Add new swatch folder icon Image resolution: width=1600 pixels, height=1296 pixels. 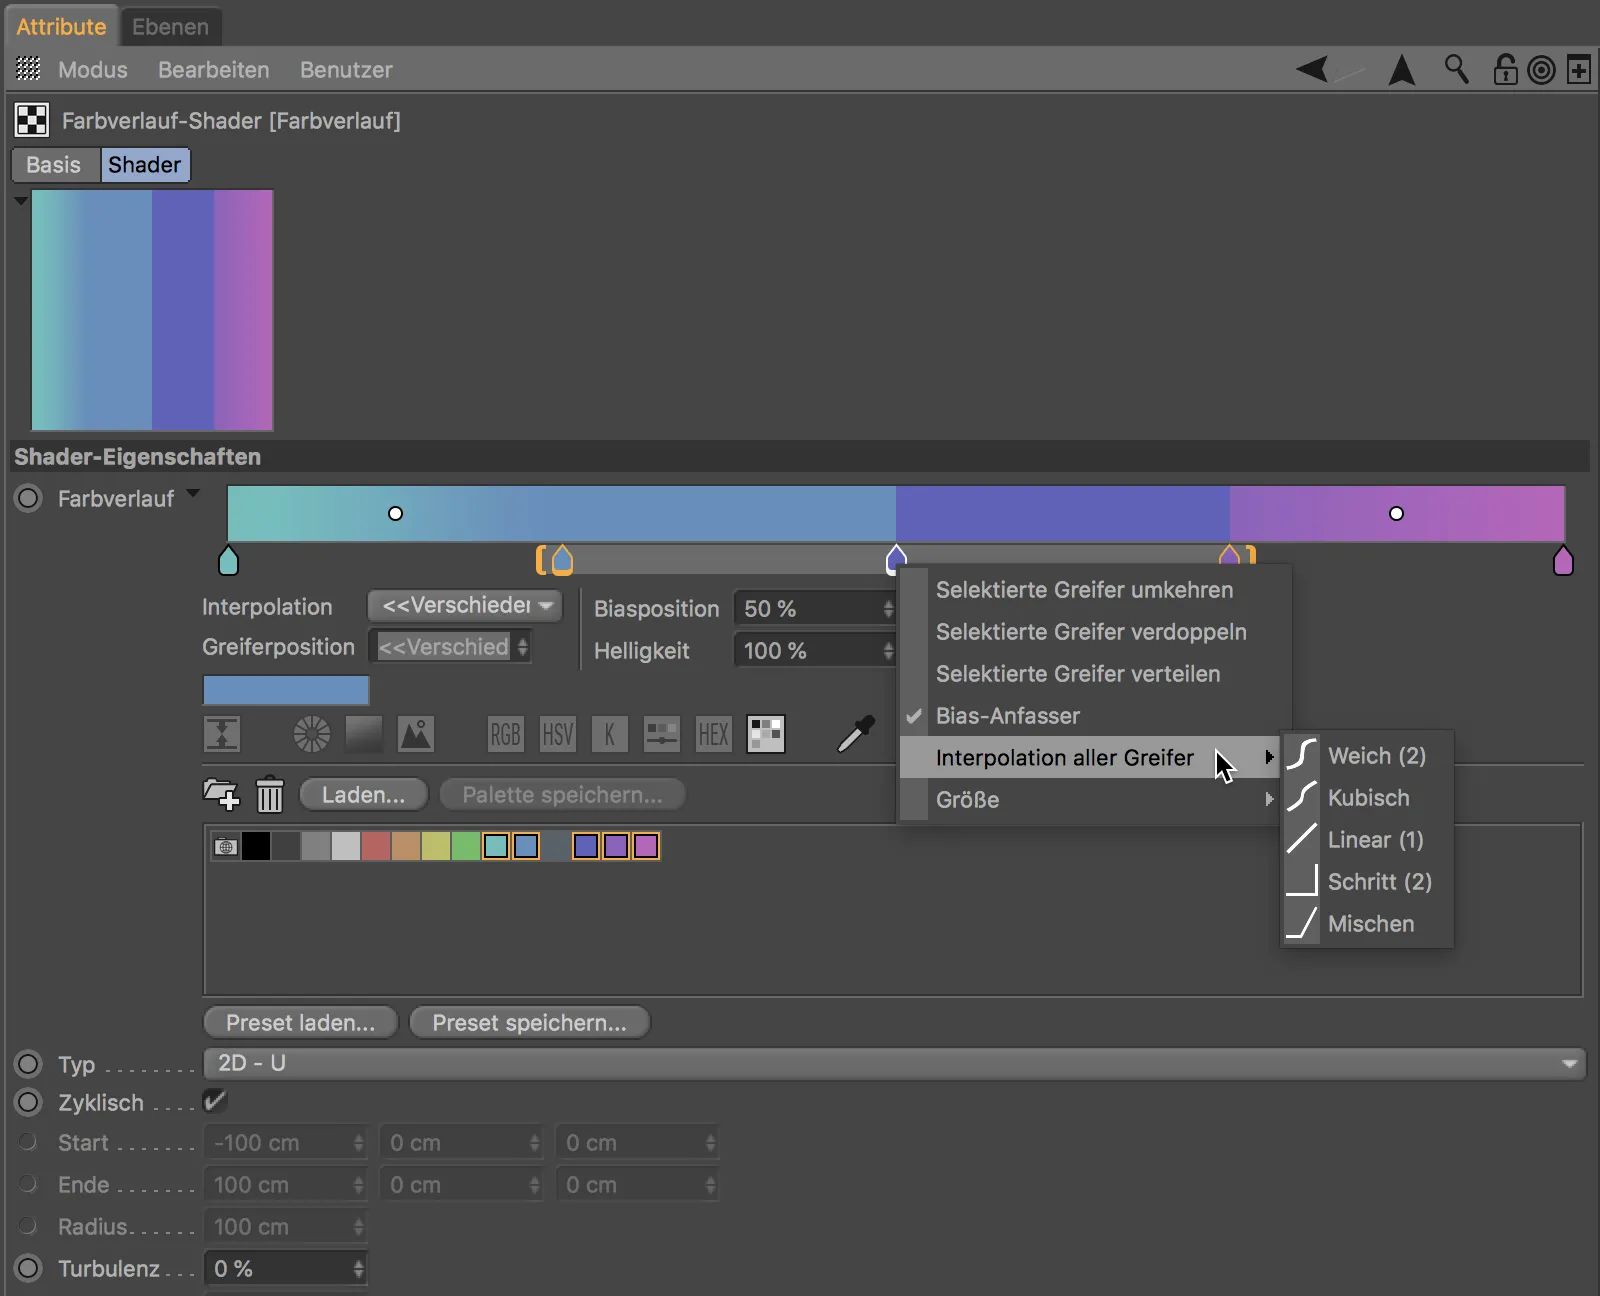point(221,795)
